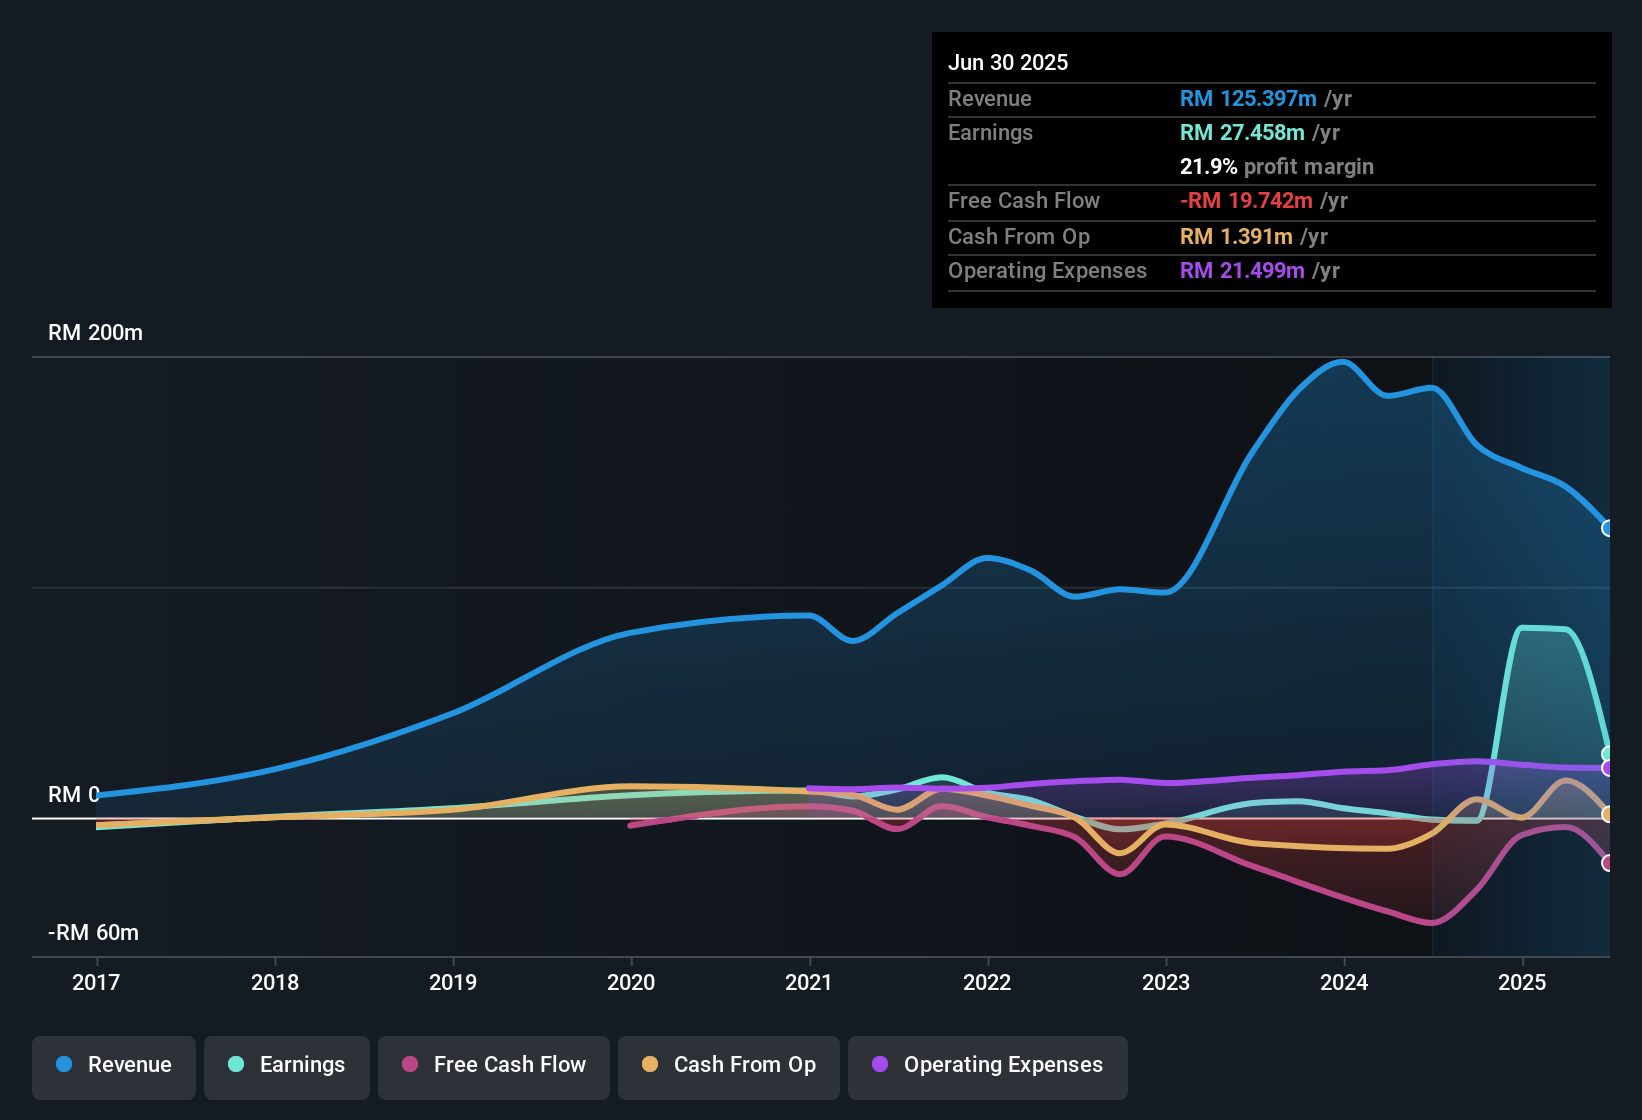Click the orange Cash From Op legend dot
This screenshot has width=1642, height=1120.
[x=650, y=1065]
